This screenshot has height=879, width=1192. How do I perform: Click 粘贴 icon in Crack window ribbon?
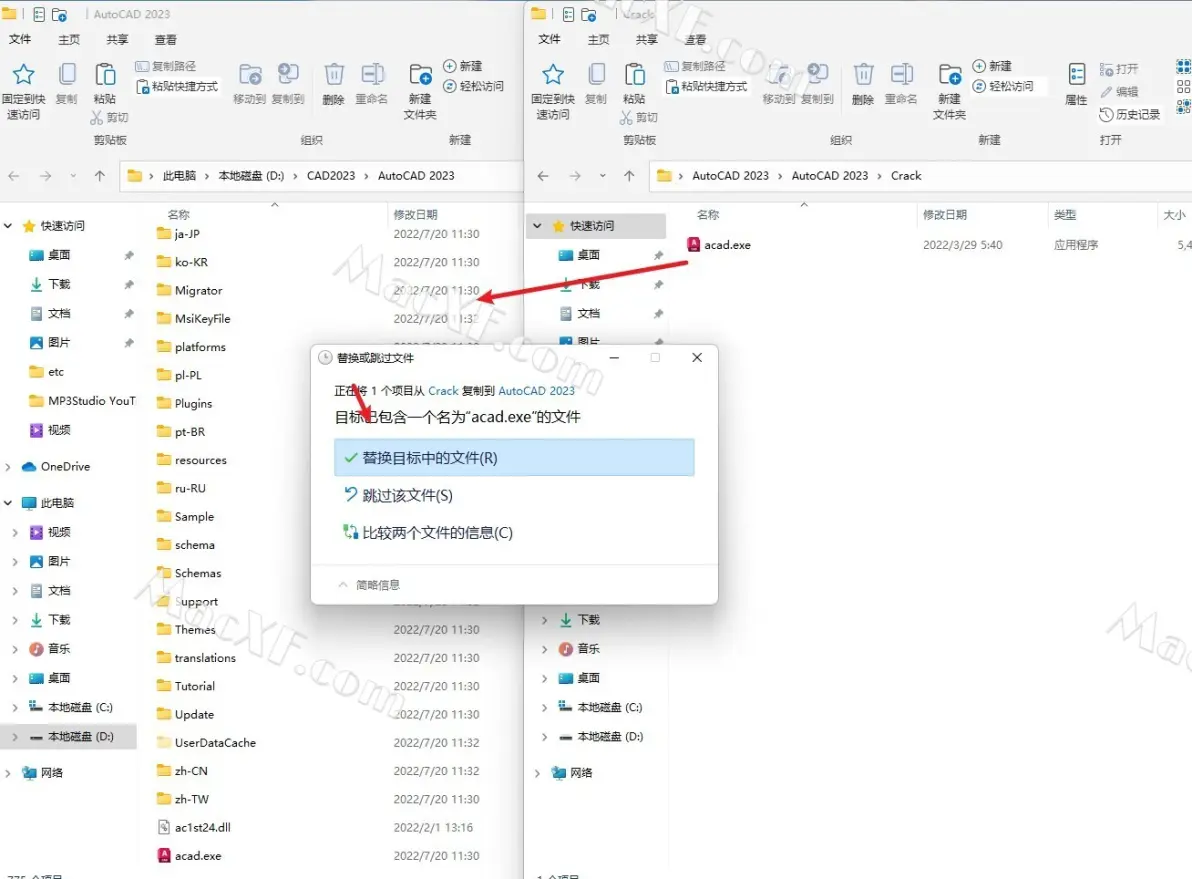tap(634, 74)
